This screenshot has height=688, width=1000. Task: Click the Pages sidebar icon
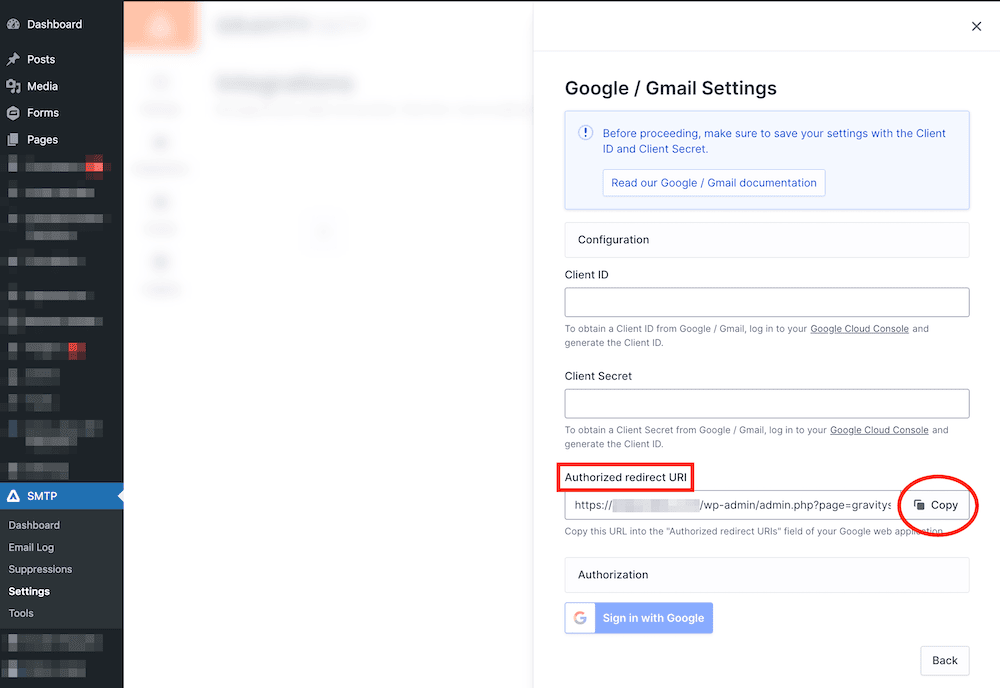click(x=13, y=140)
